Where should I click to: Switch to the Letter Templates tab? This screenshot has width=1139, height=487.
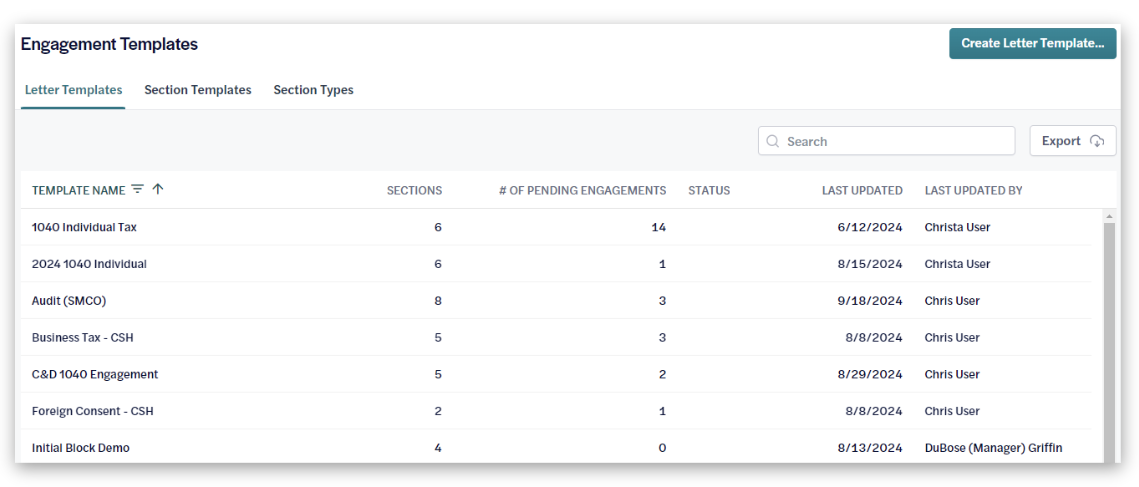click(x=73, y=90)
